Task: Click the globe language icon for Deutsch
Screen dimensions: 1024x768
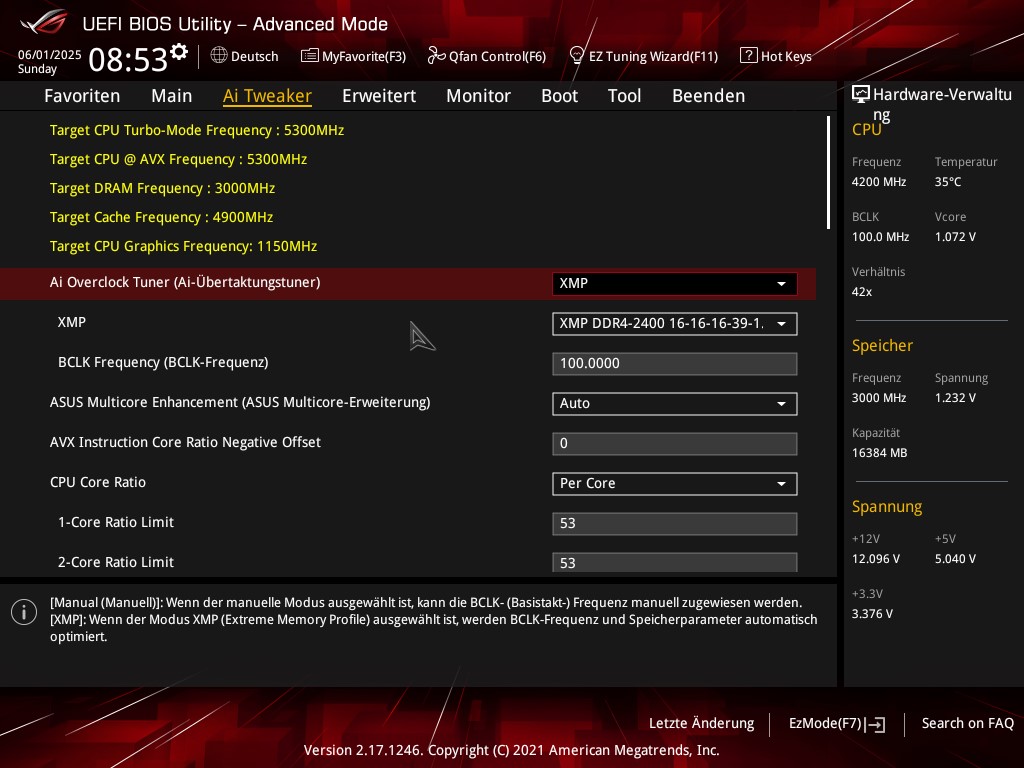Action: tap(219, 56)
